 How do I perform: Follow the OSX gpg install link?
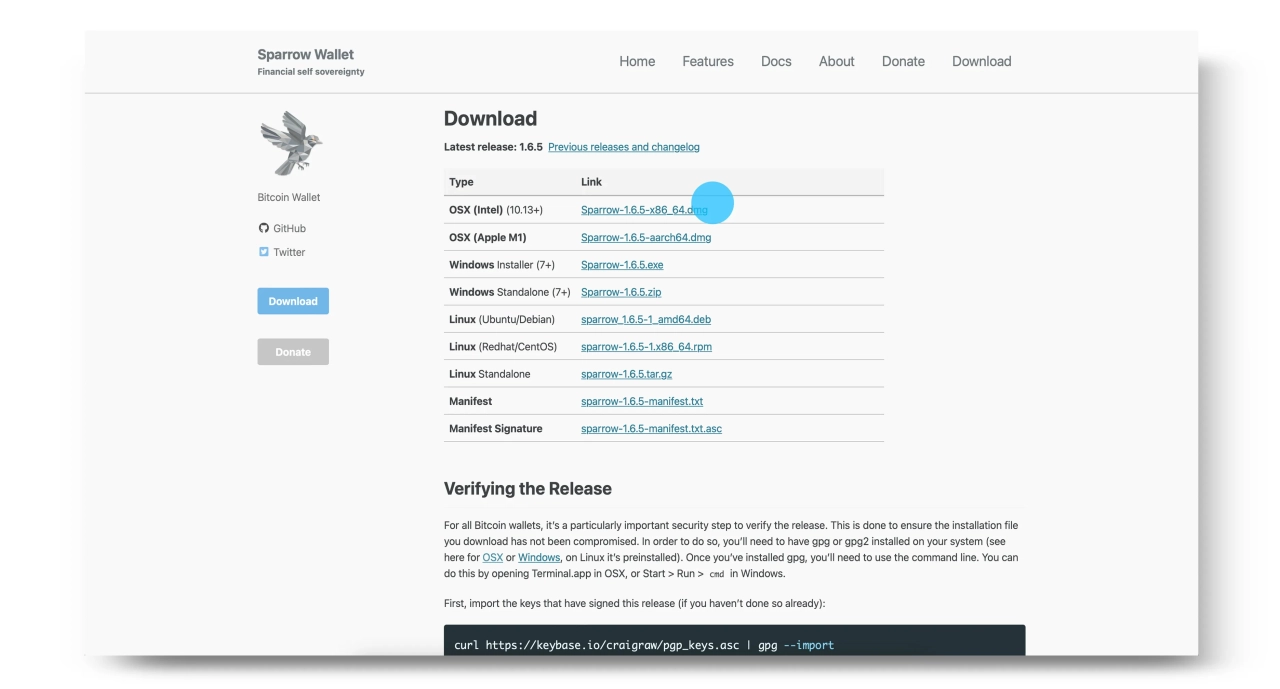[492, 558]
